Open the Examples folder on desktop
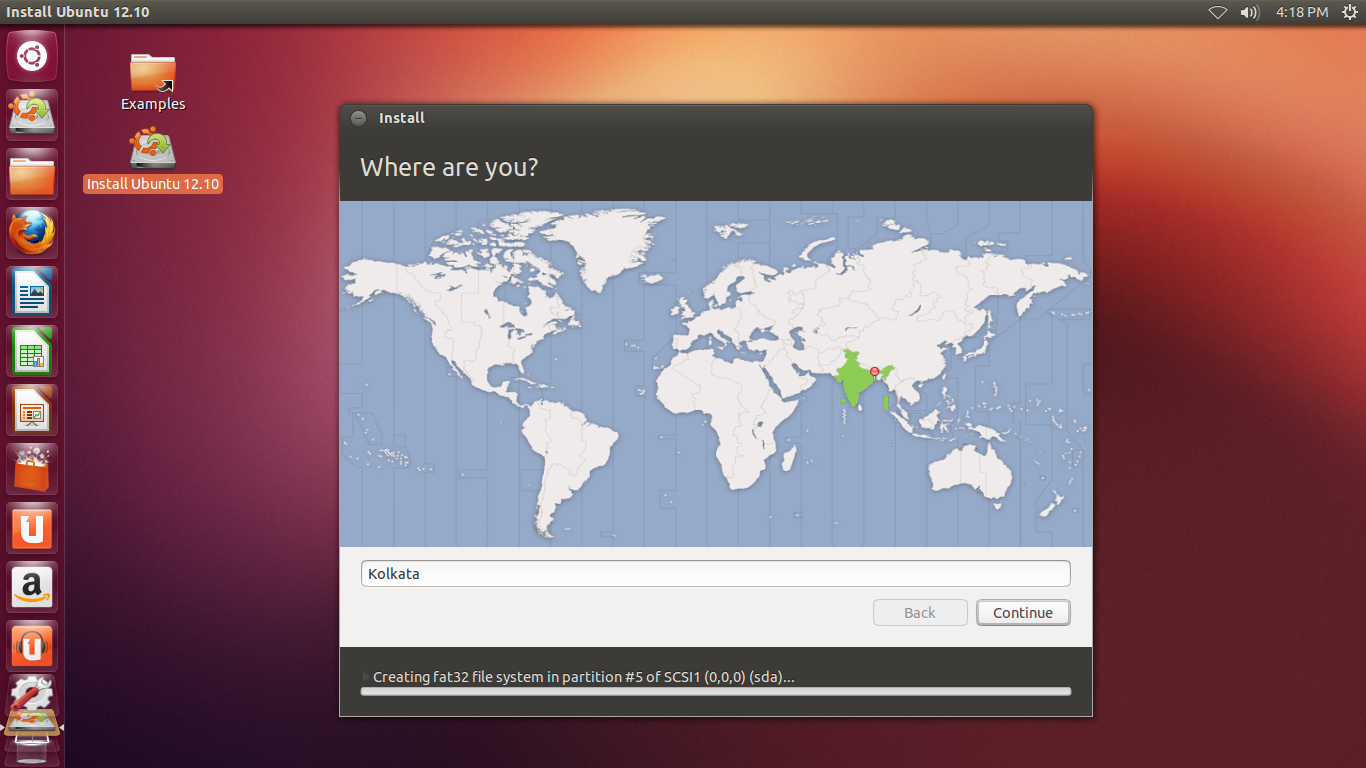Image resolution: width=1366 pixels, height=768 pixels. tap(153, 81)
